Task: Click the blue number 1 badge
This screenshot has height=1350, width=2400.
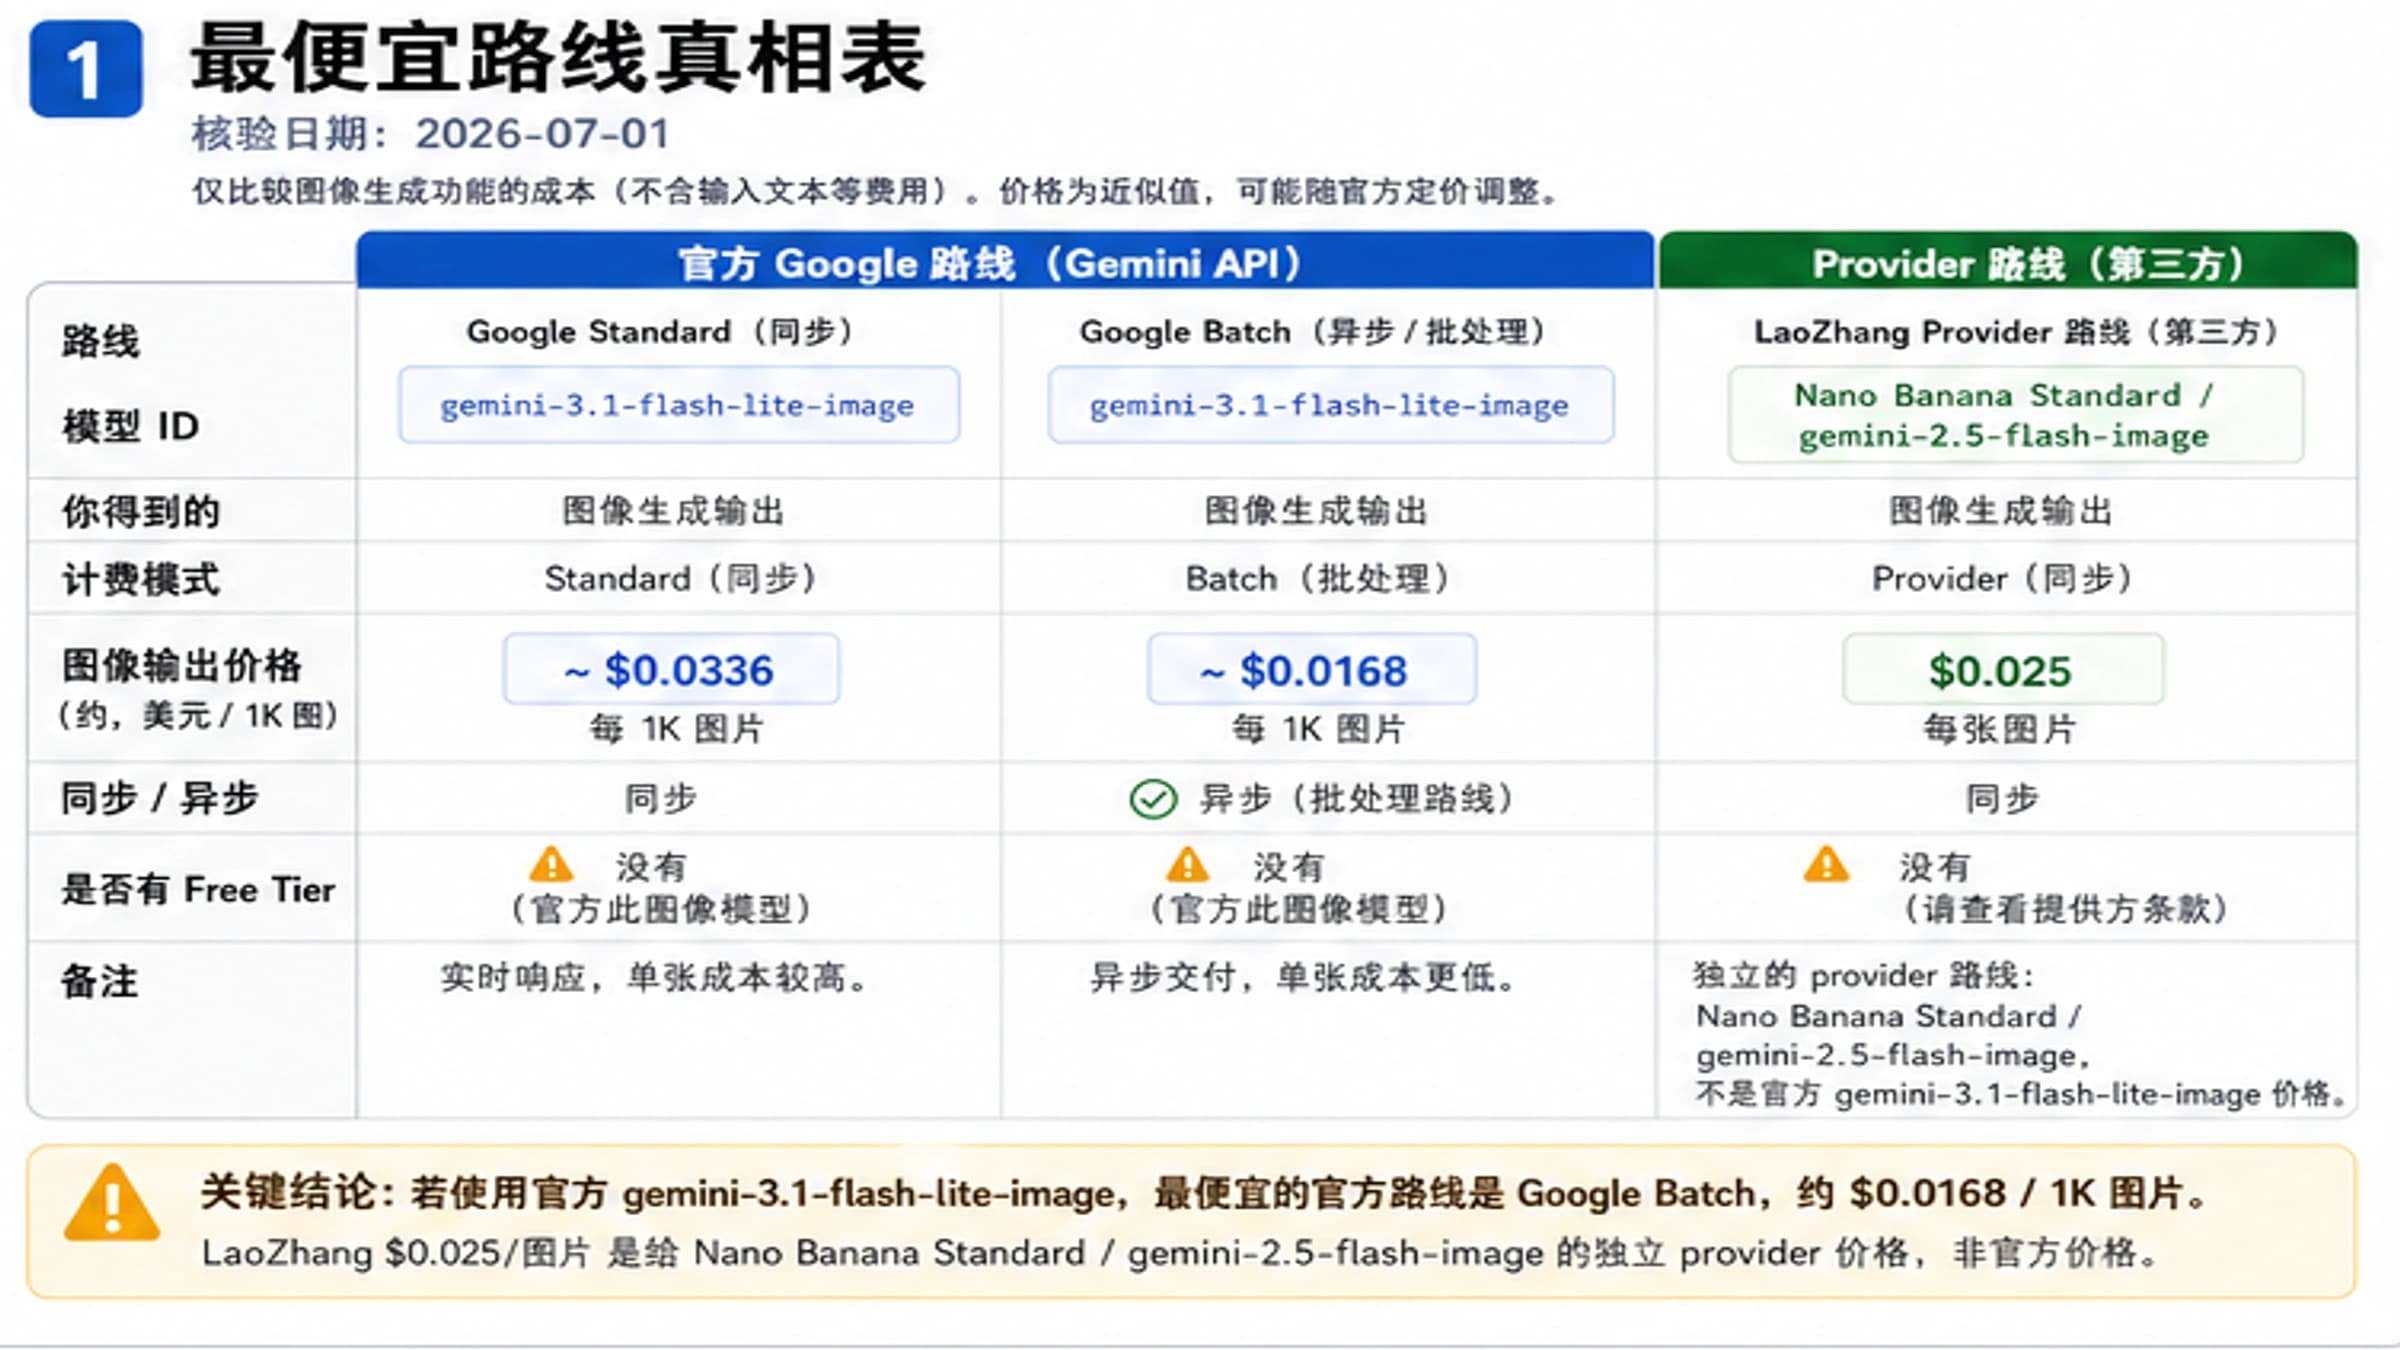Action: [86, 68]
